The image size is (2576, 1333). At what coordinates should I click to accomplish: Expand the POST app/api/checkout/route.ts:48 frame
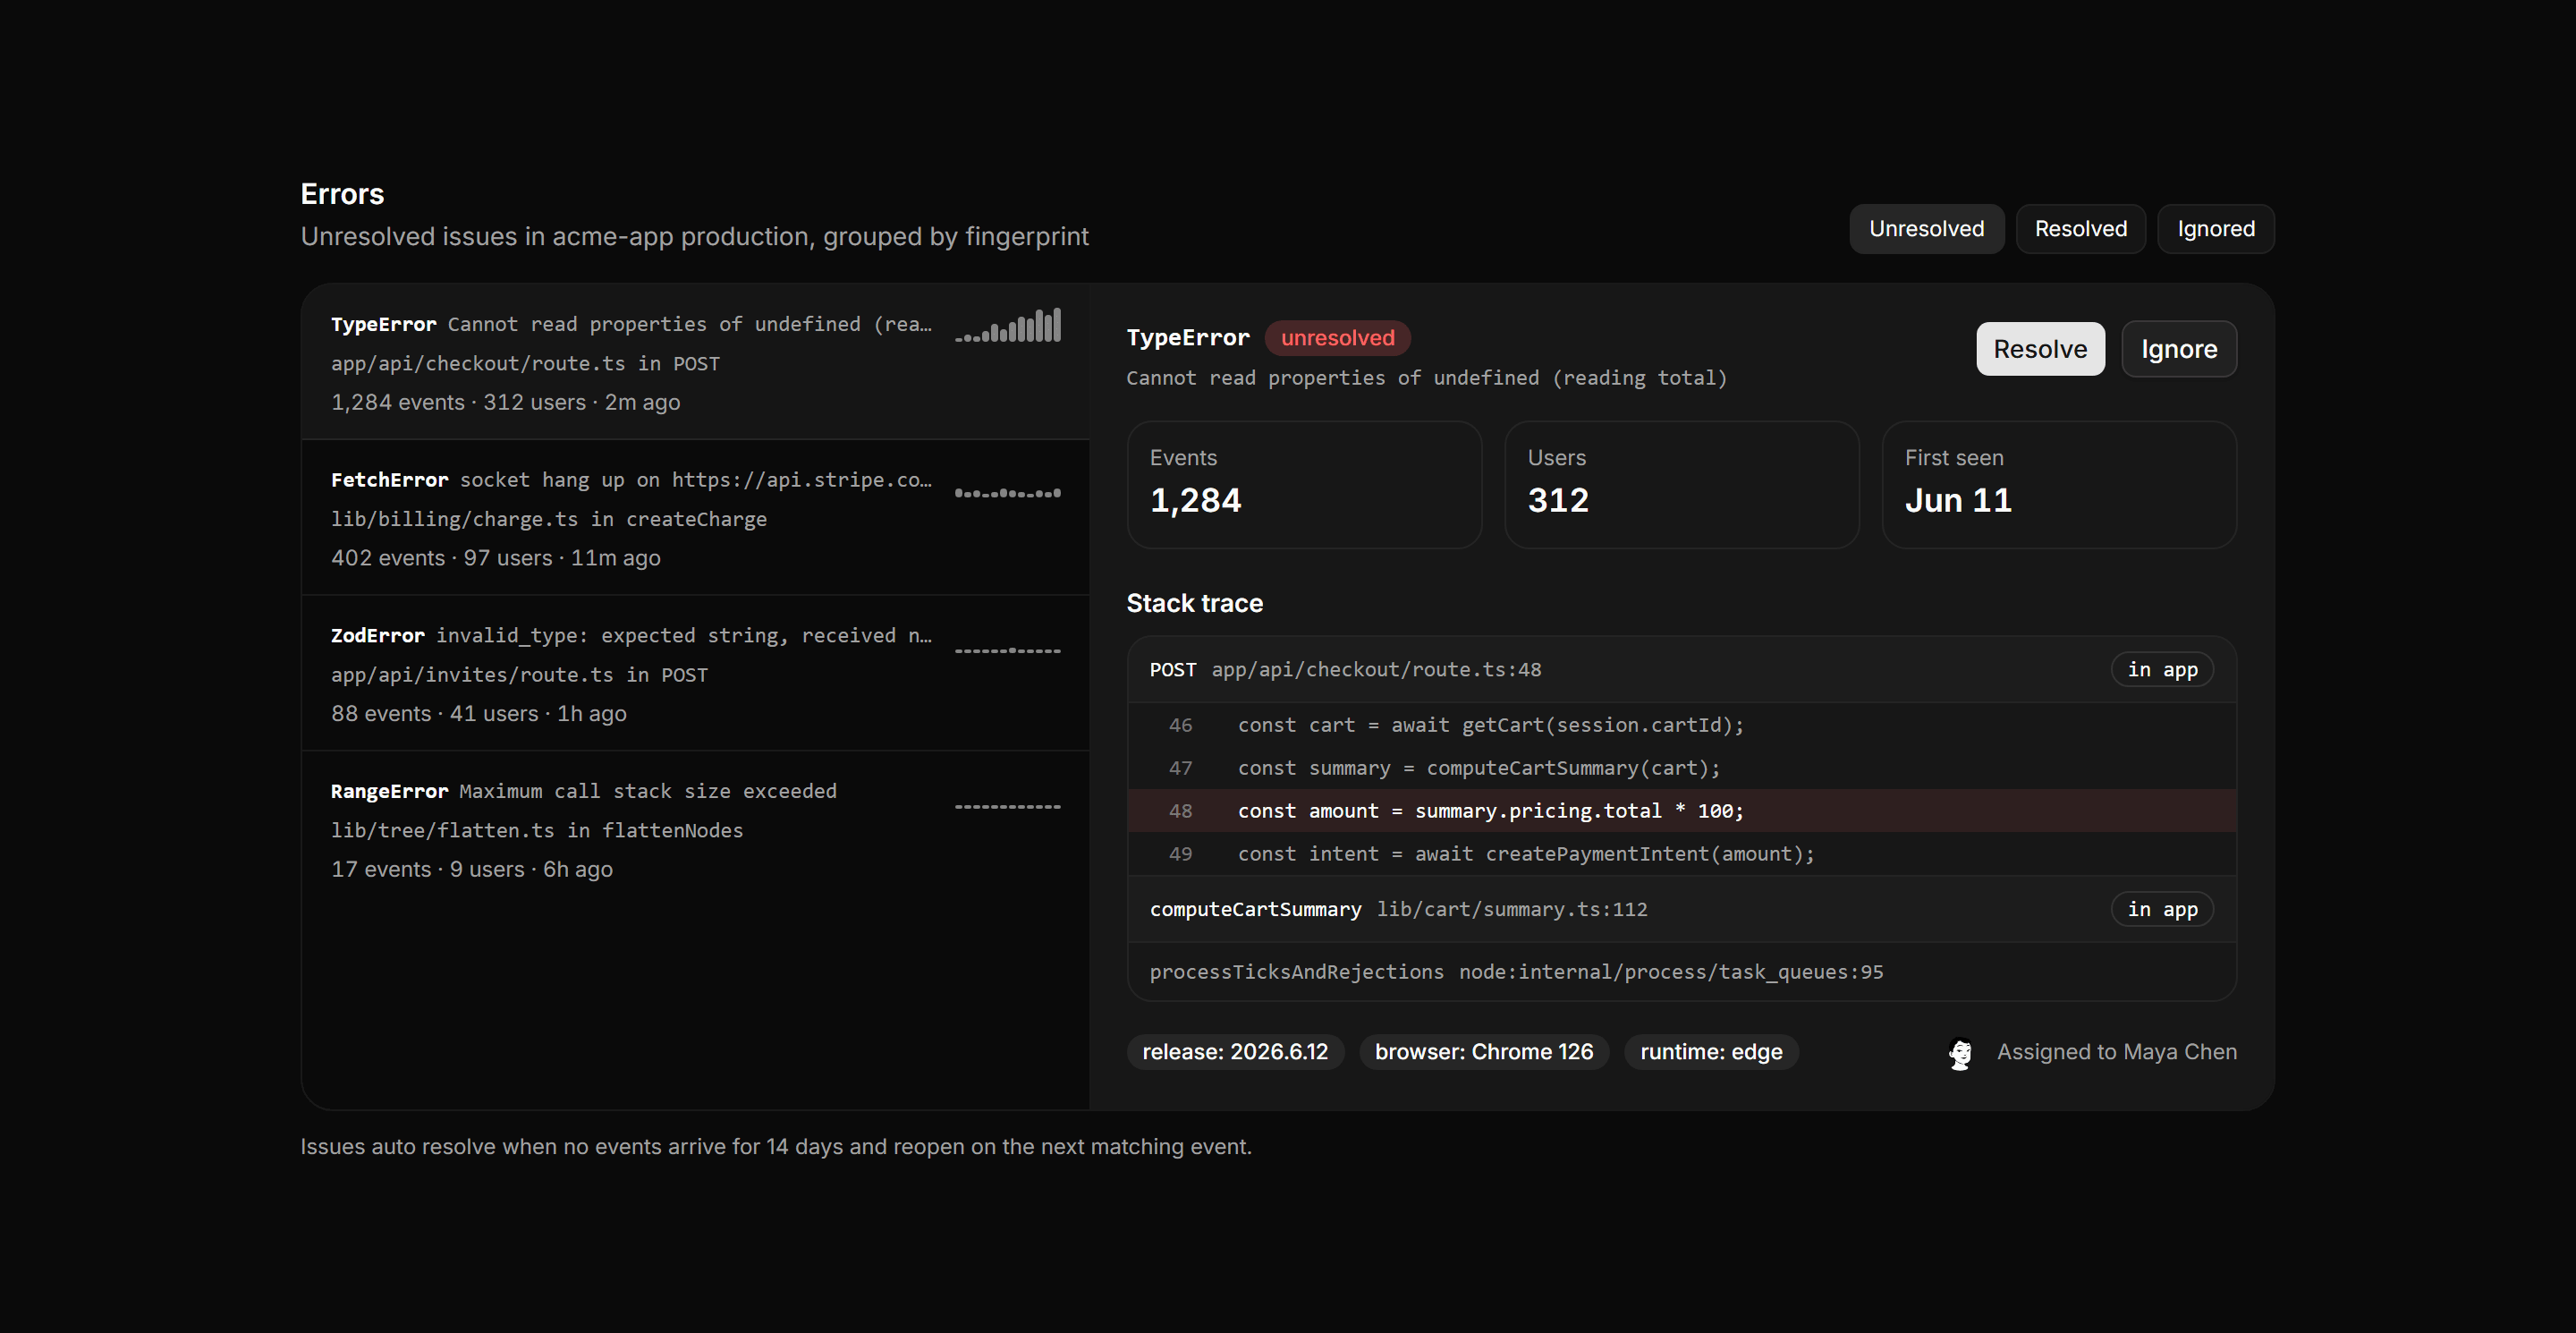(x=1681, y=669)
